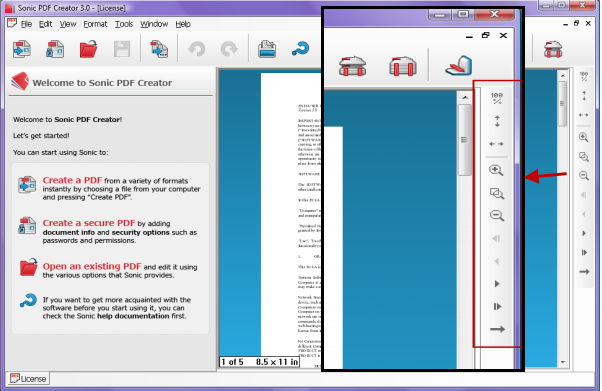
Task: Click the red Open folder toolbar icon
Action: pos(88,49)
